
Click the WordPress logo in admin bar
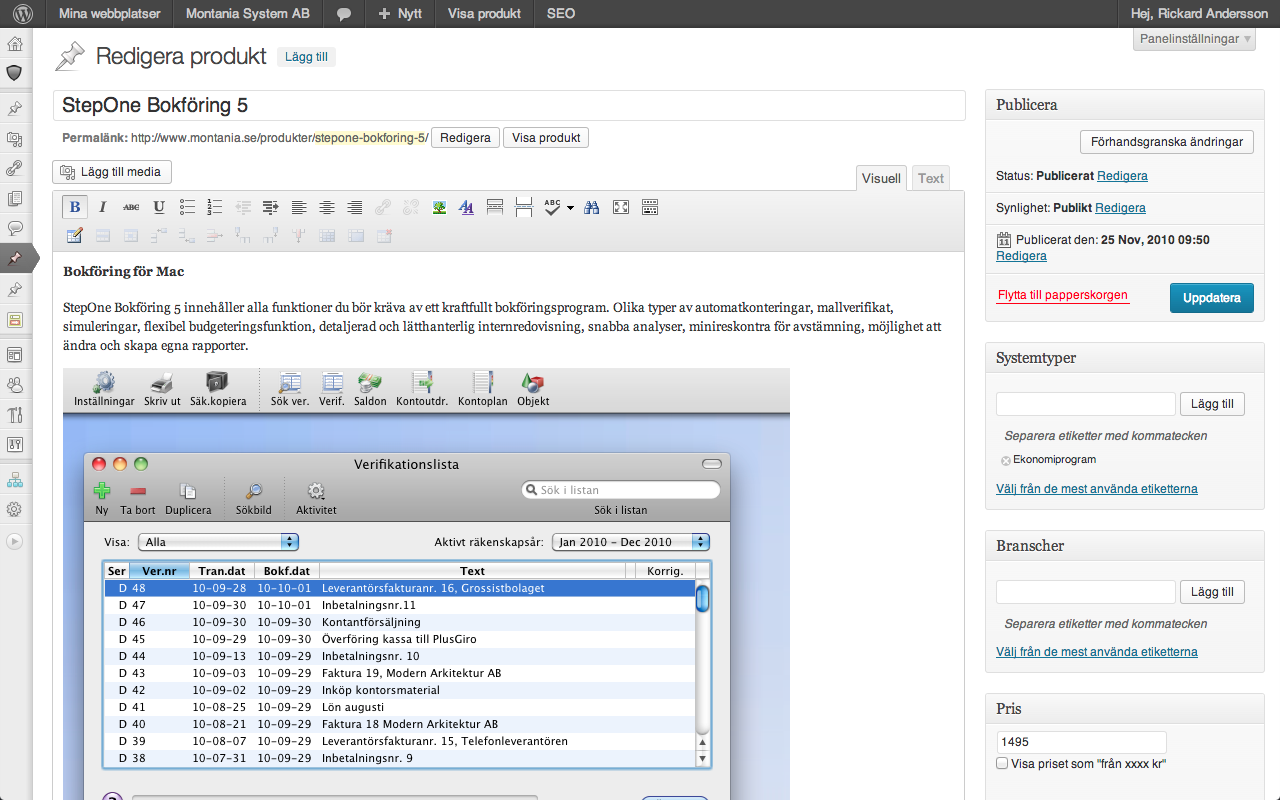pos(22,14)
